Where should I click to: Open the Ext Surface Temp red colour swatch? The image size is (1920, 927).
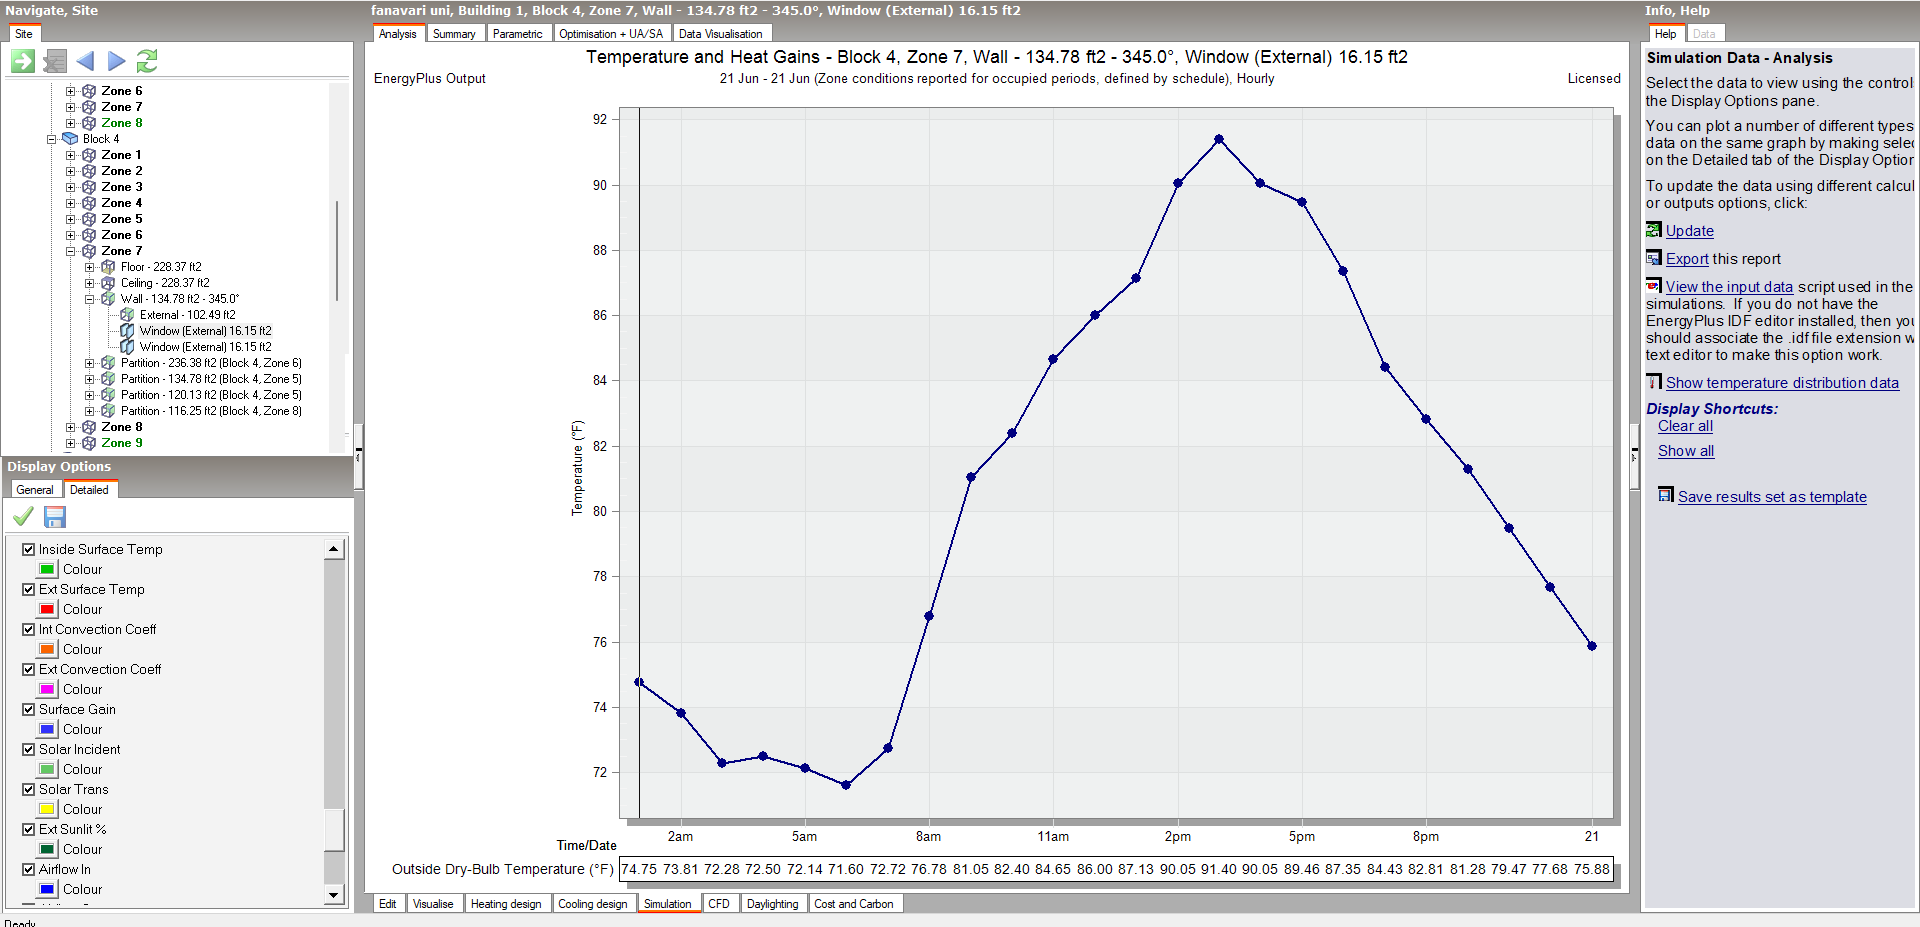(x=47, y=609)
